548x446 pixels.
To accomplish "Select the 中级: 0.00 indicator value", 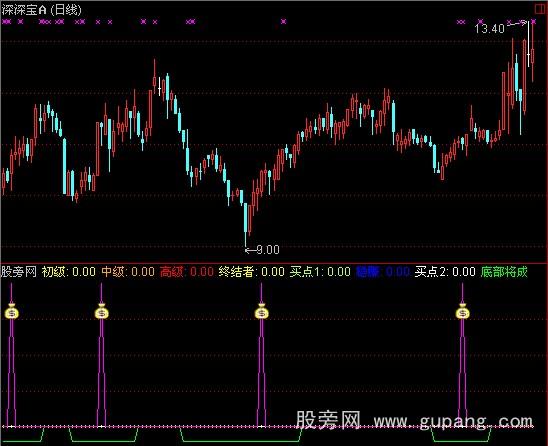I will 128,272.
